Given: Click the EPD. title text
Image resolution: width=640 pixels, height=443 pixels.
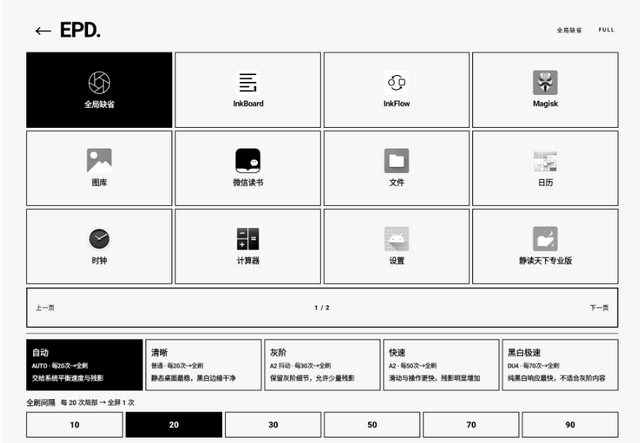Looking at the screenshot, I should tap(80, 30).
